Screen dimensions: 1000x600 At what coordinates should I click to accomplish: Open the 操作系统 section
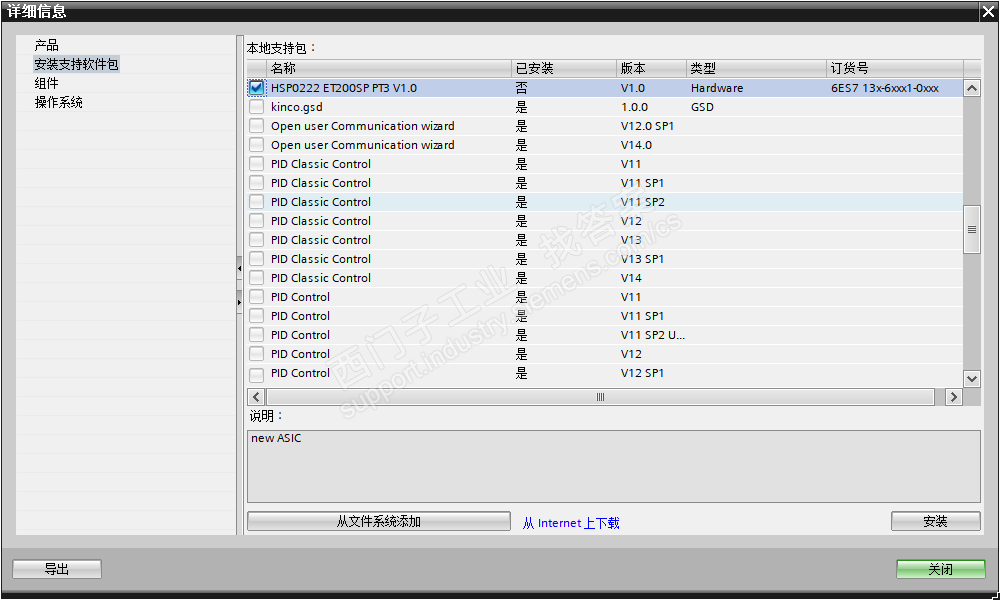[x=59, y=102]
